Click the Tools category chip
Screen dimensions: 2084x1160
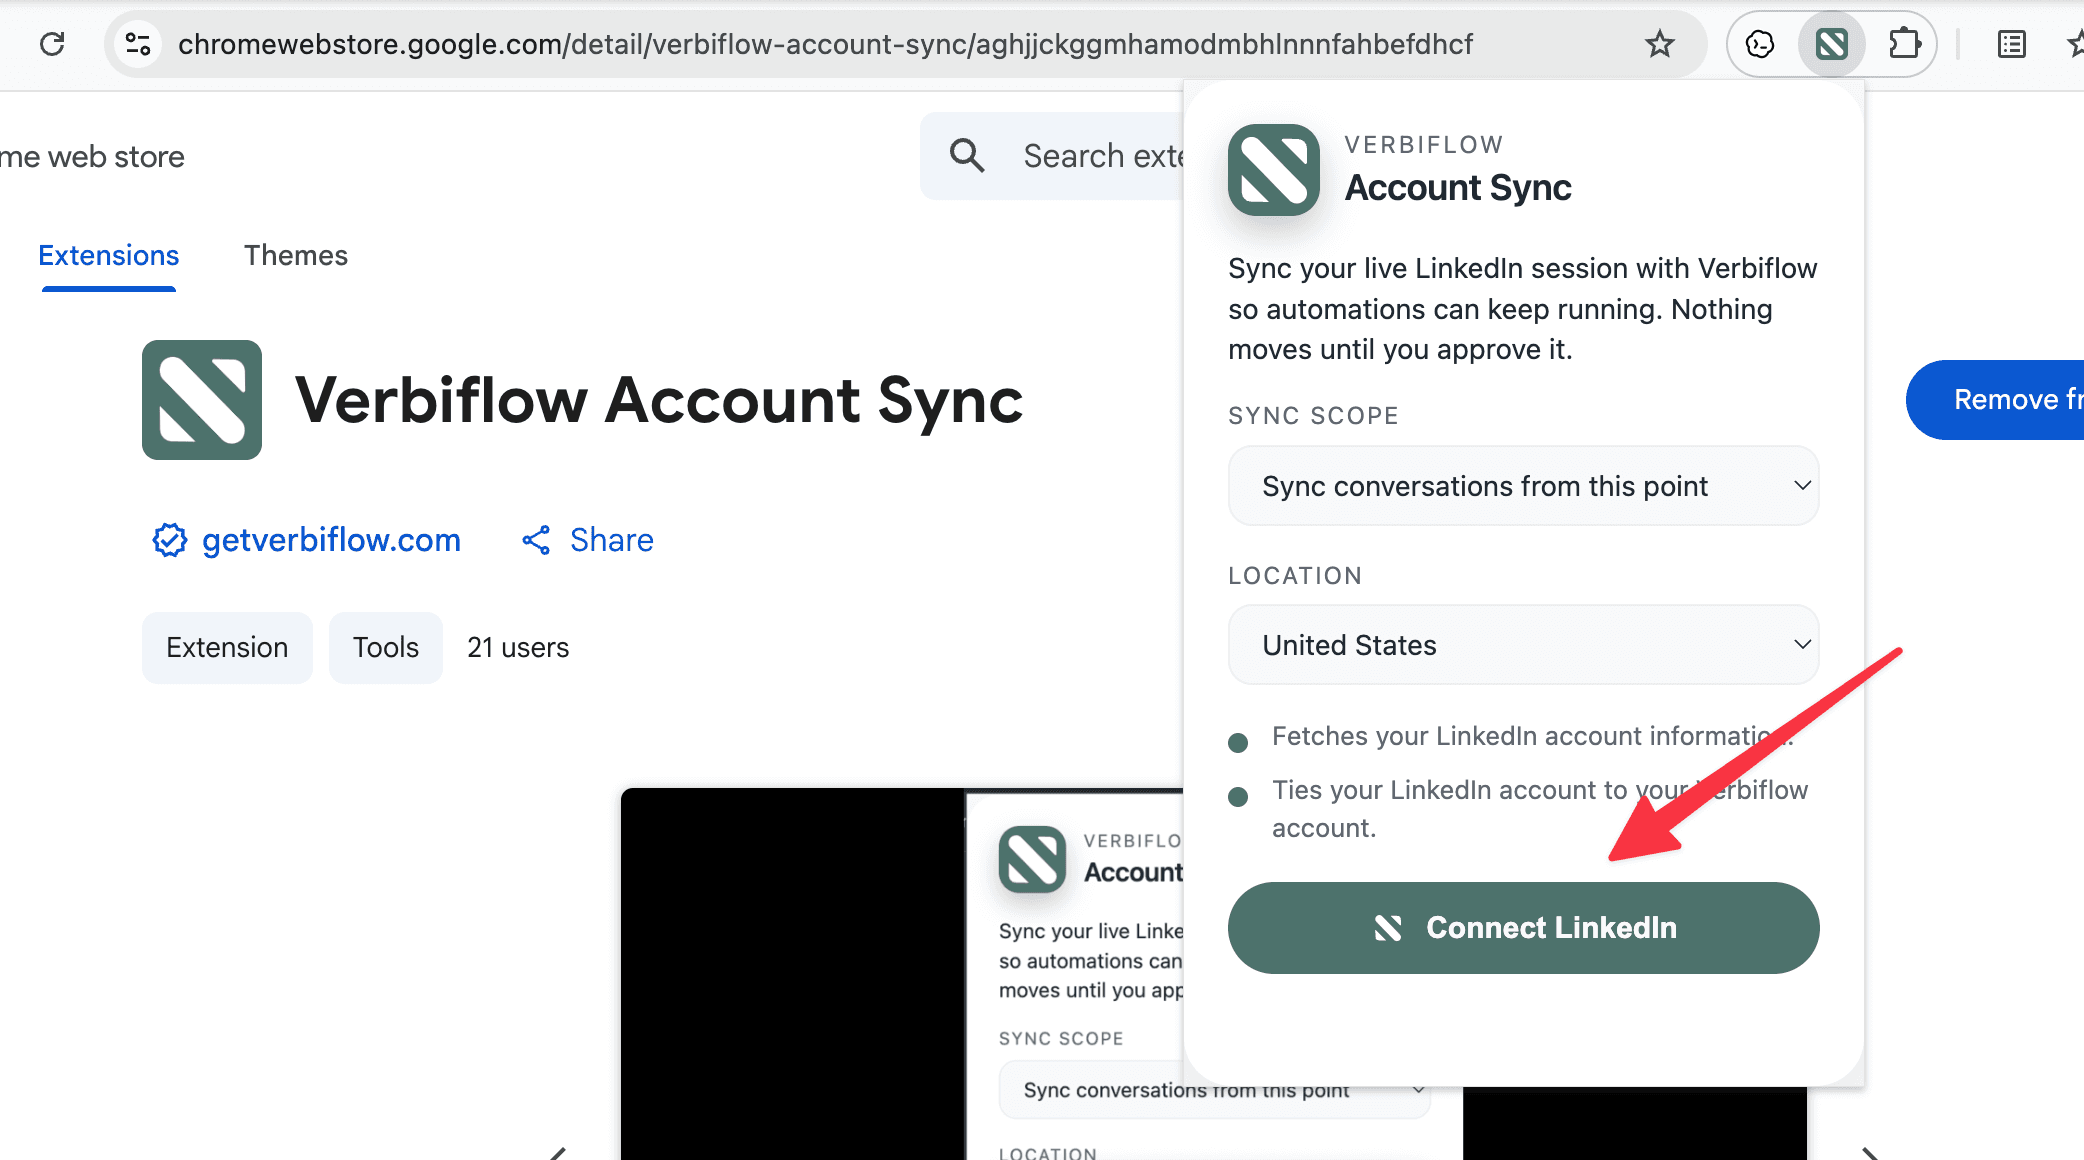click(x=386, y=648)
